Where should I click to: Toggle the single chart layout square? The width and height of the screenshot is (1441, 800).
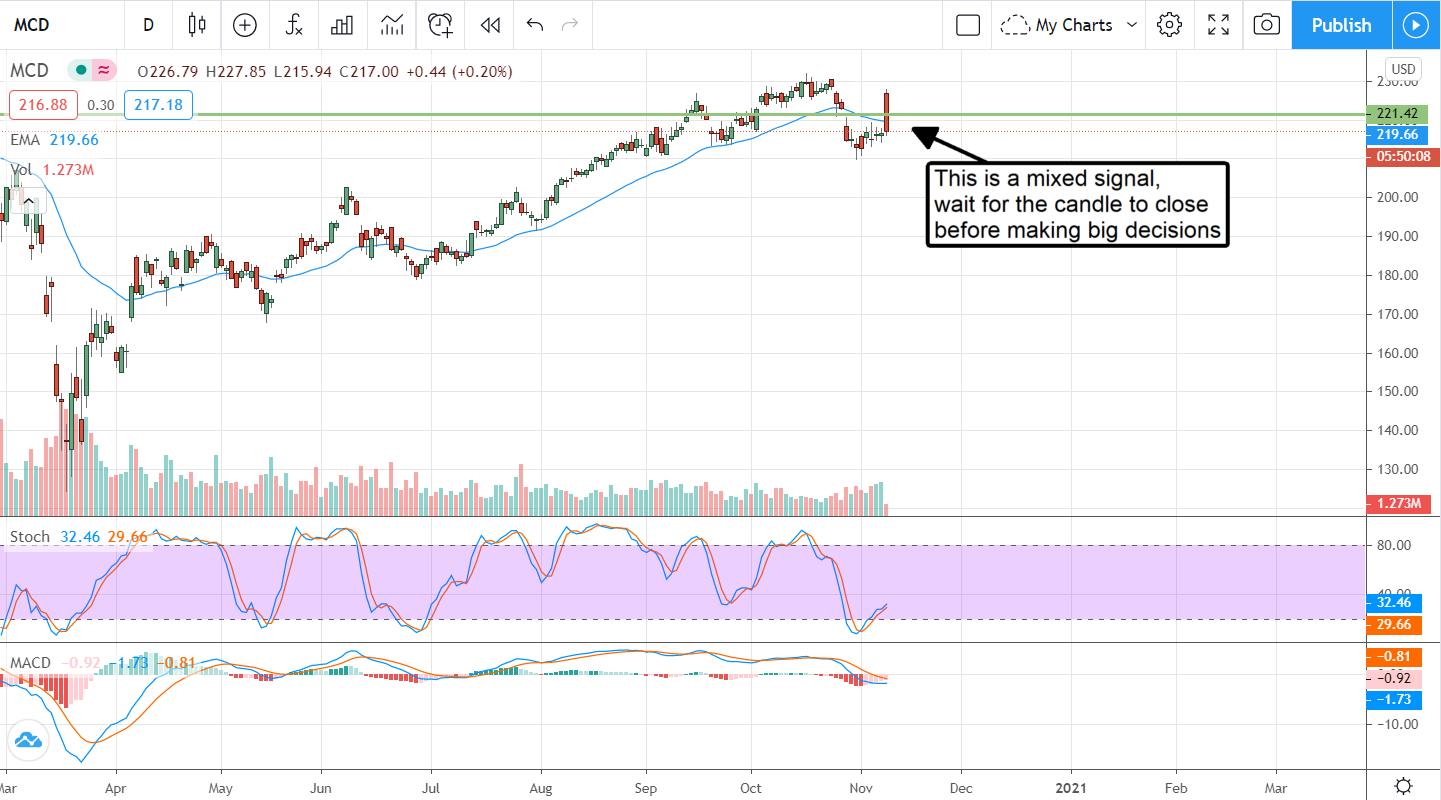point(967,25)
